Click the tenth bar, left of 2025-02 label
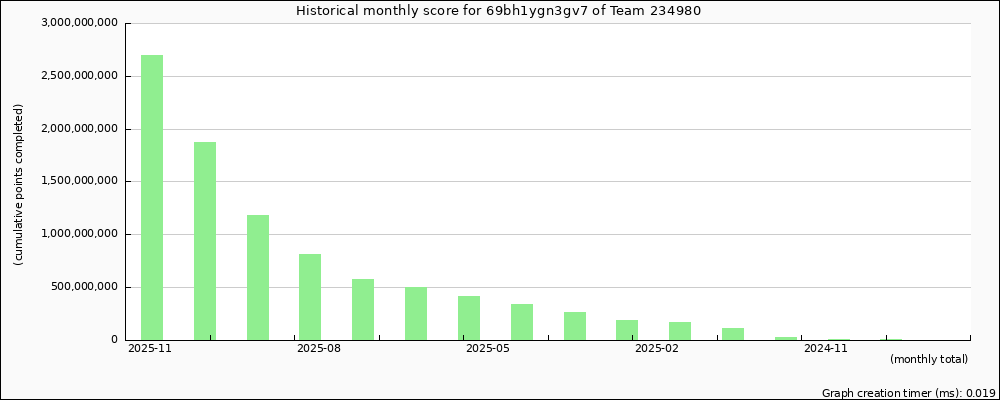1000x400 pixels. point(627,330)
